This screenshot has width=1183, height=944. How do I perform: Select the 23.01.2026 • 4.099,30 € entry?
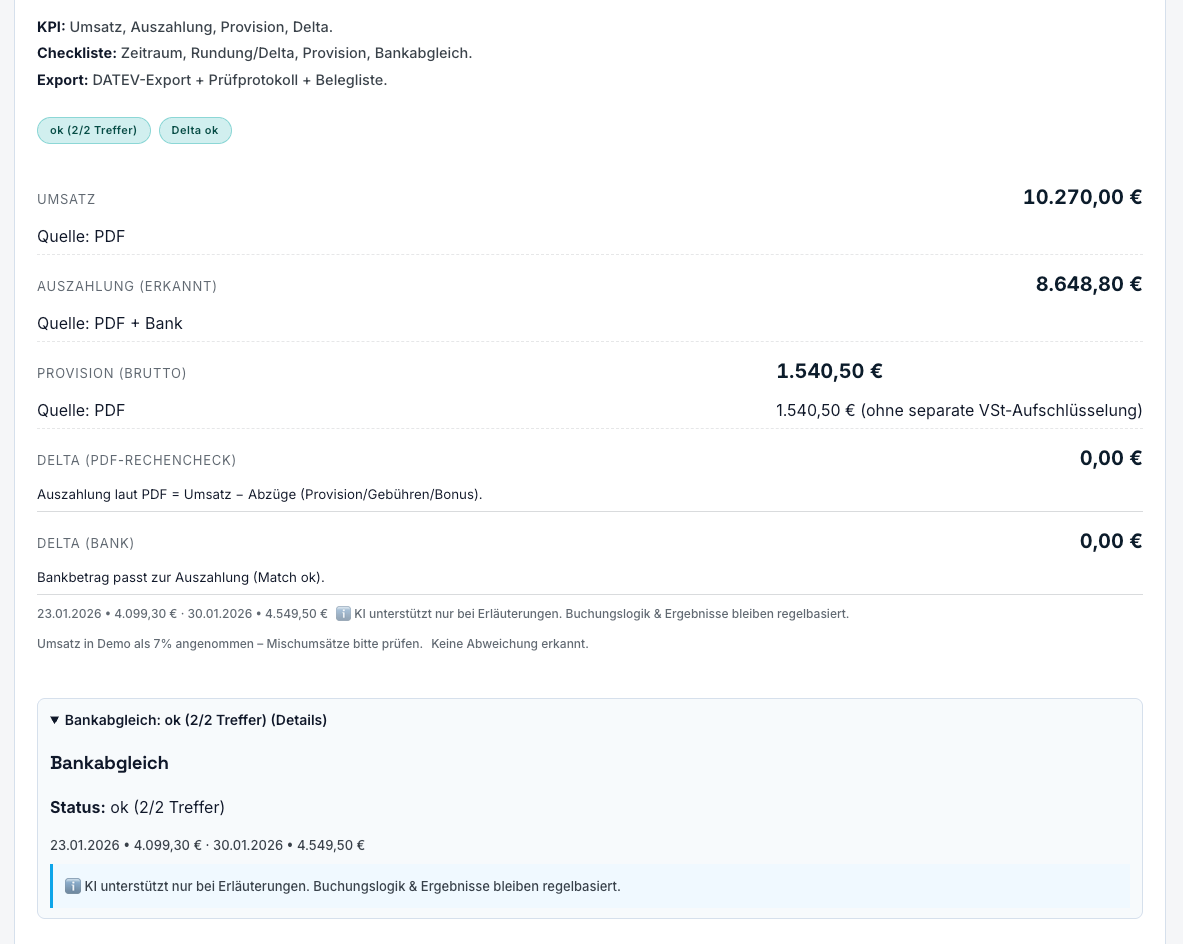click(124, 845)
